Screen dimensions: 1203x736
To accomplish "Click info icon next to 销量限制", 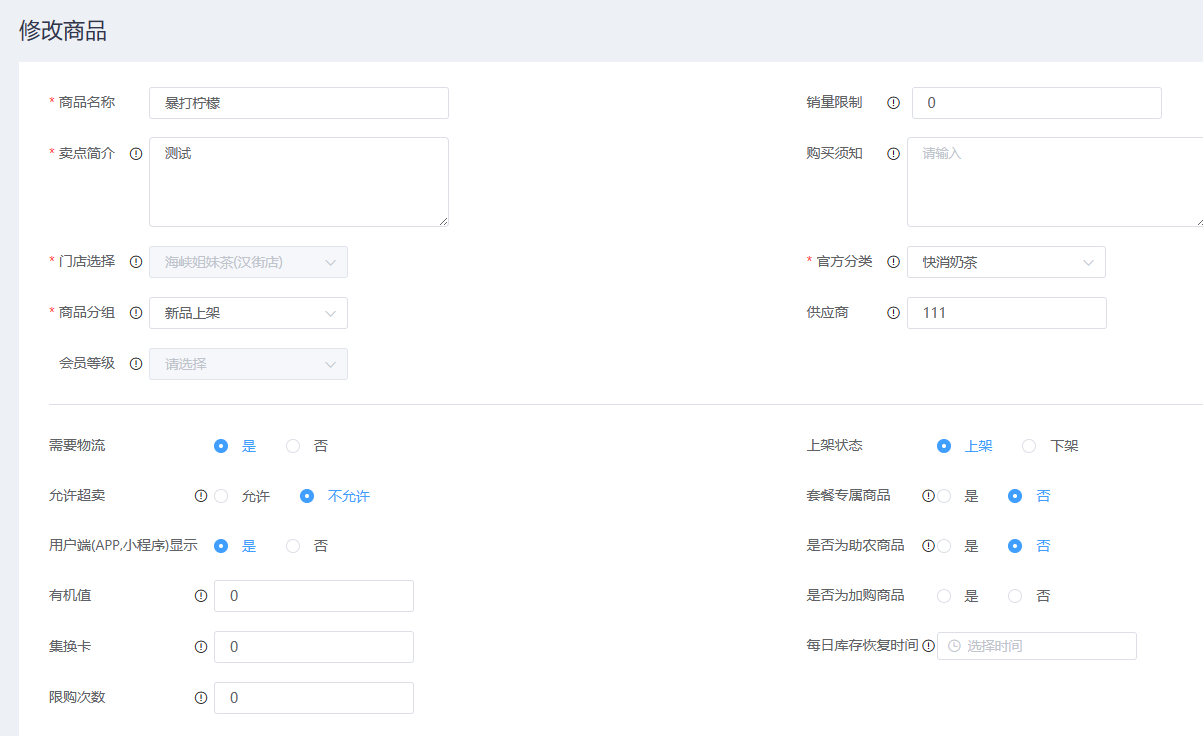I will [893, 103].
